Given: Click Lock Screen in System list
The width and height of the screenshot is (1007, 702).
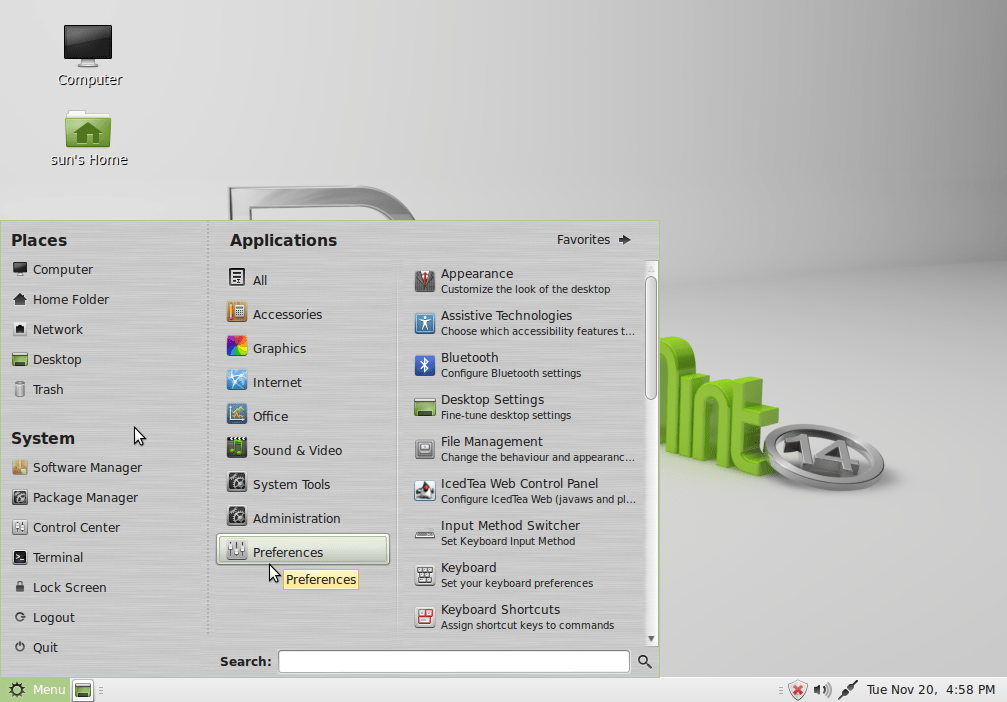Looking at the screenshot, I should [x=60, y=588].
